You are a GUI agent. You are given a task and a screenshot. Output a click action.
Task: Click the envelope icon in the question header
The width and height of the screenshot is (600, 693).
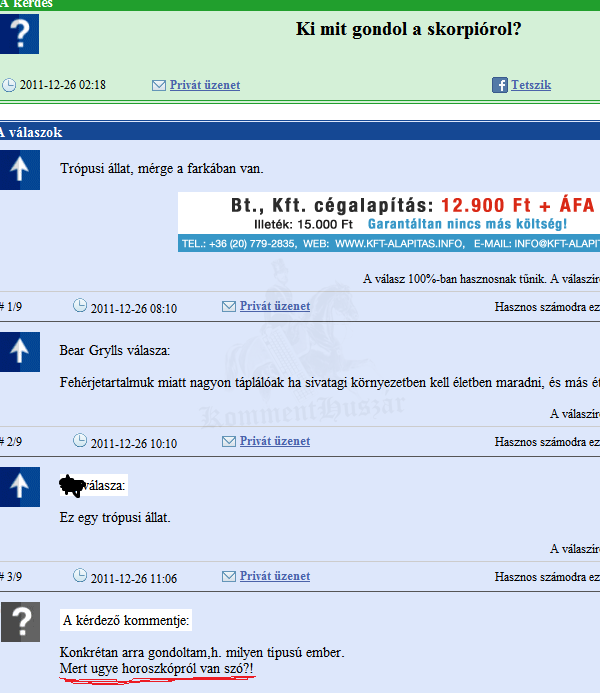(x=158, y=86)
